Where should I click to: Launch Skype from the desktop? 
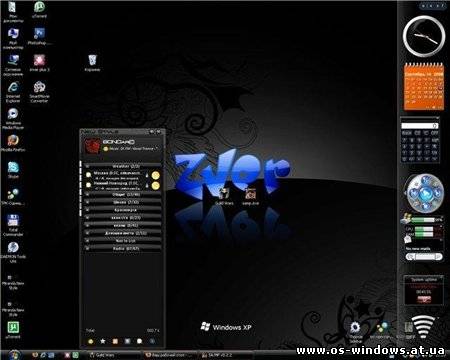(x=13, y=169)
